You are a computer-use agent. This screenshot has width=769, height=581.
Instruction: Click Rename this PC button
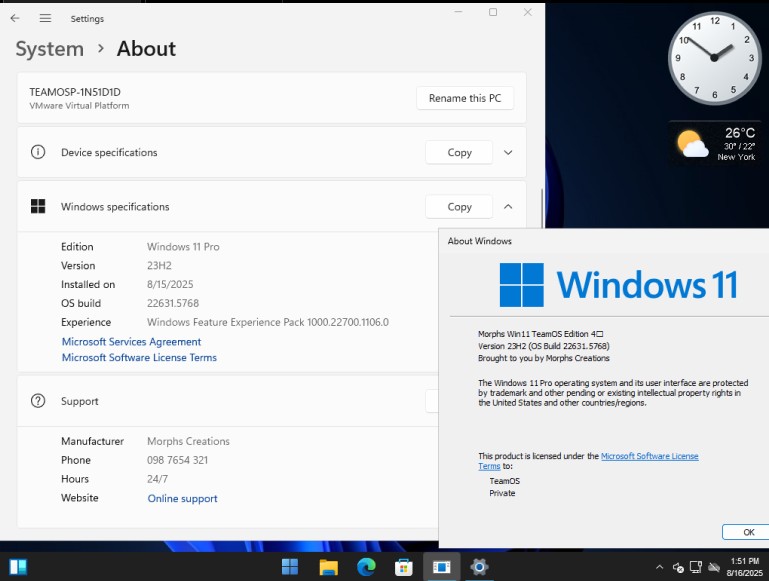point(465,98)
